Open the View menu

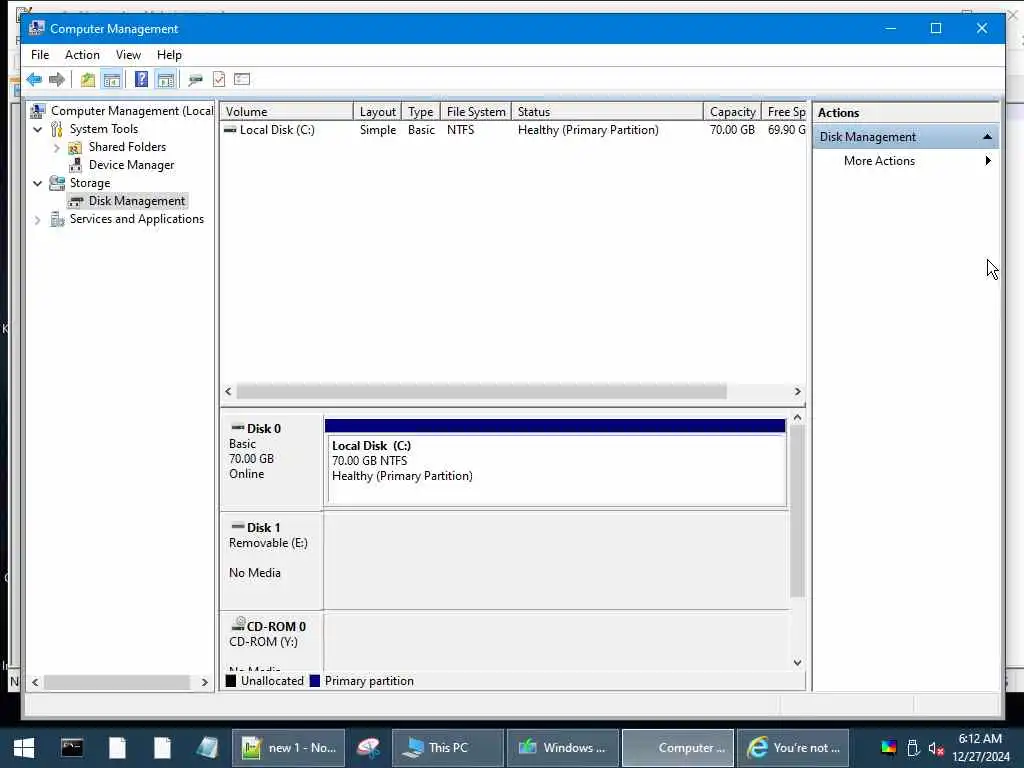pos(128,55)
